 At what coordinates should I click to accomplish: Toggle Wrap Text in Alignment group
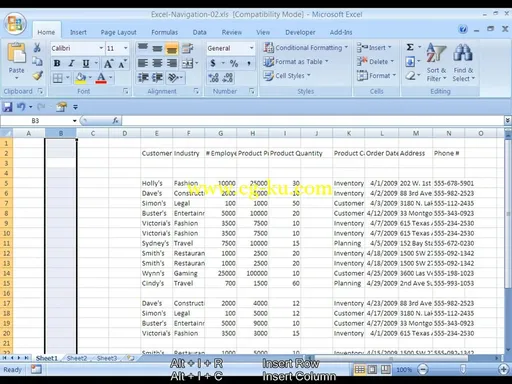187,48
